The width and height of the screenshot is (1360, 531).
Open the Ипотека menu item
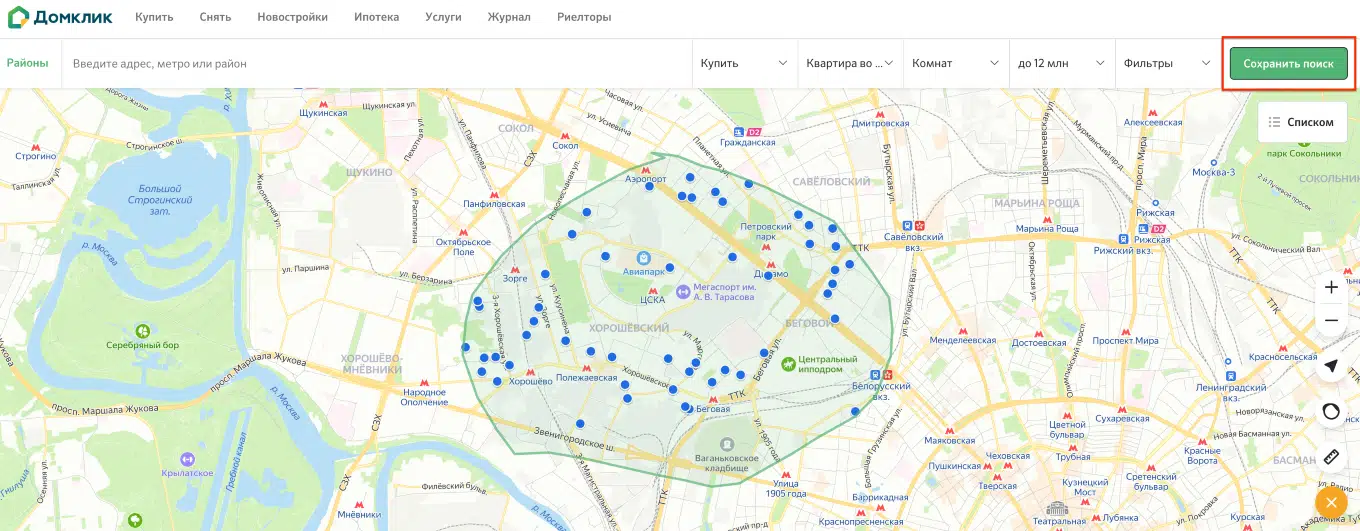tap(376, 17)
